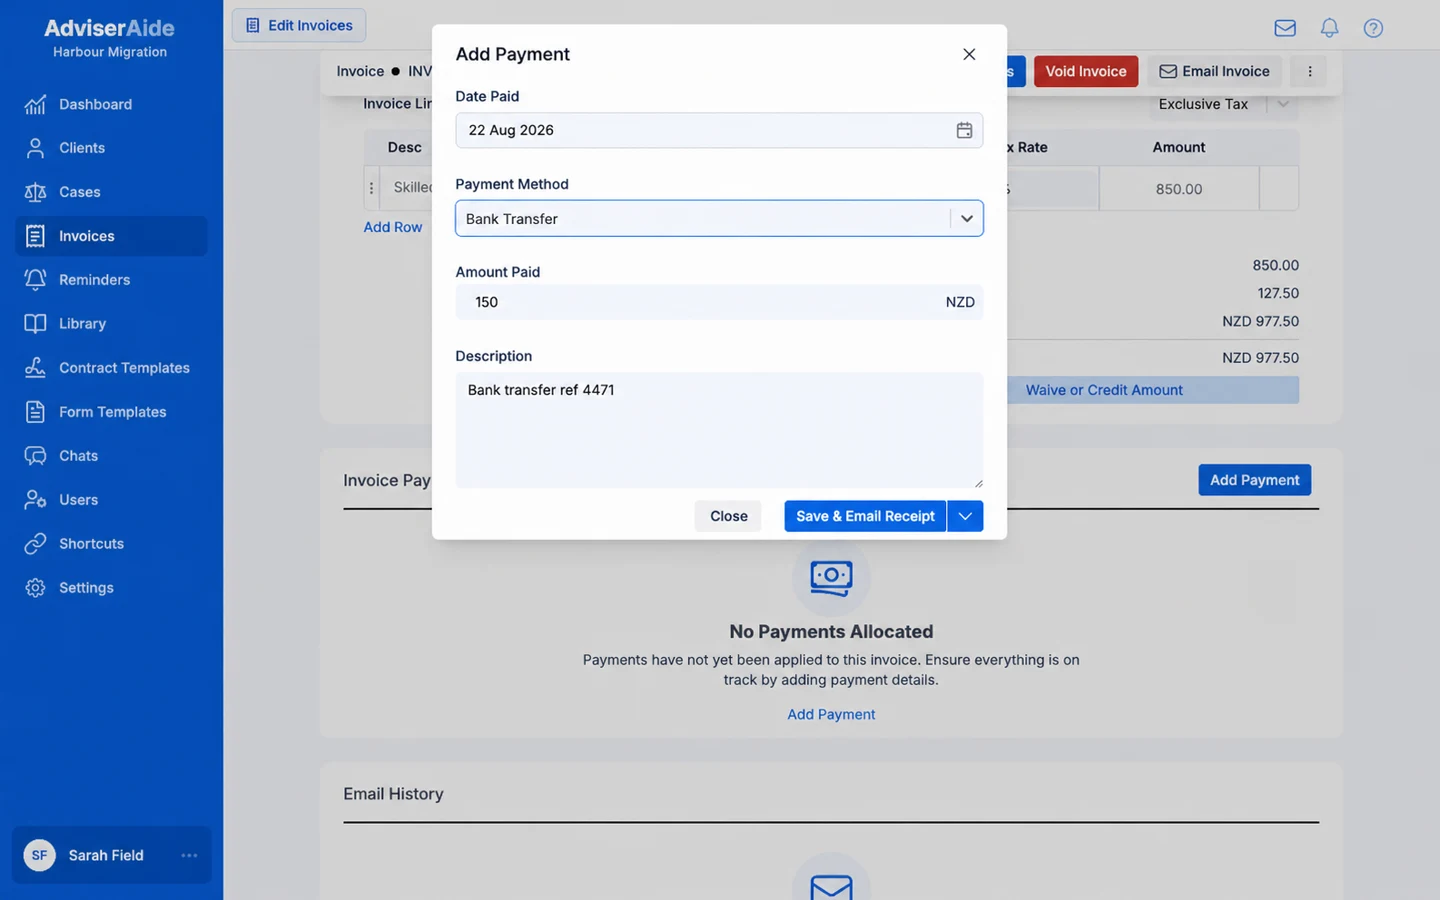The image size is (1440, 900).
Task: Click the mail icon in top header
Action: click(1285, 28)
